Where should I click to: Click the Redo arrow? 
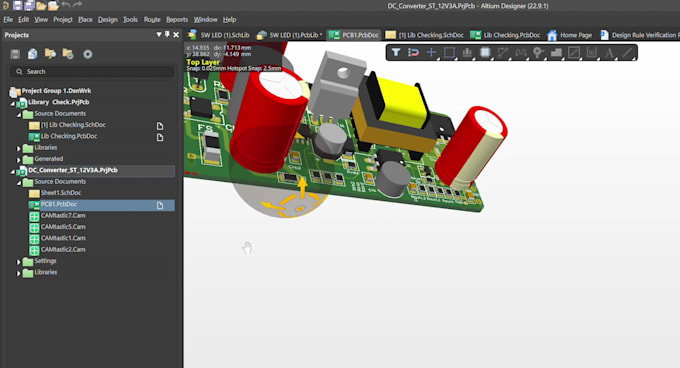click(x=78, y=5)
